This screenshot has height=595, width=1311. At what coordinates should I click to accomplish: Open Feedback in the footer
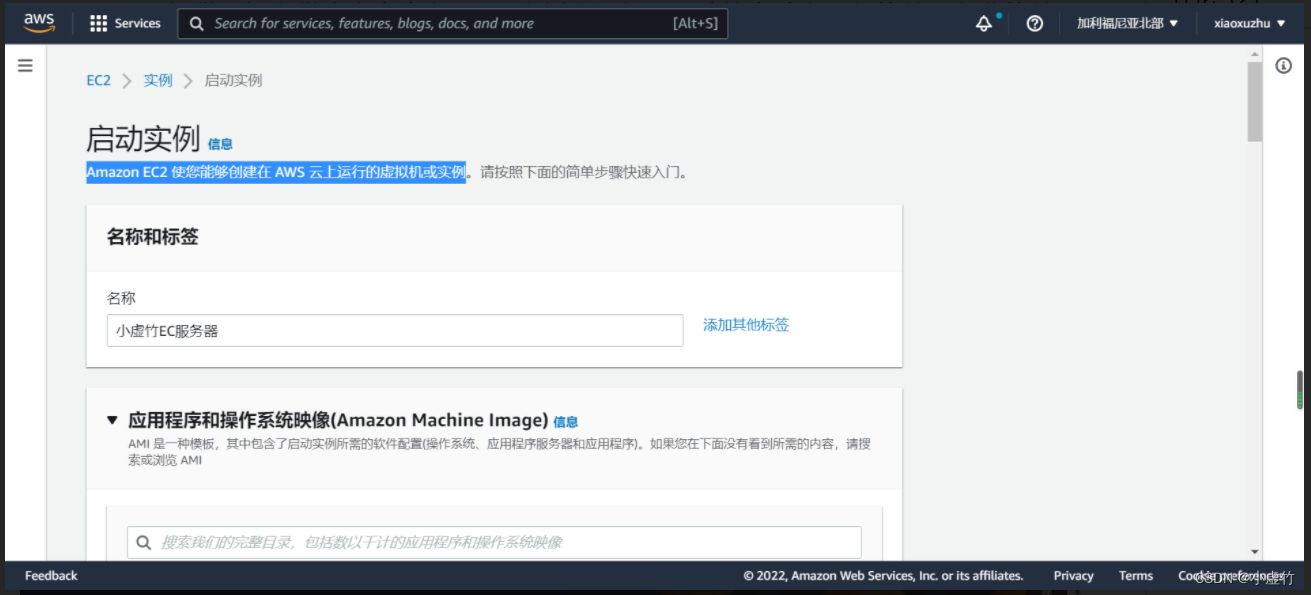coord(51,576)
